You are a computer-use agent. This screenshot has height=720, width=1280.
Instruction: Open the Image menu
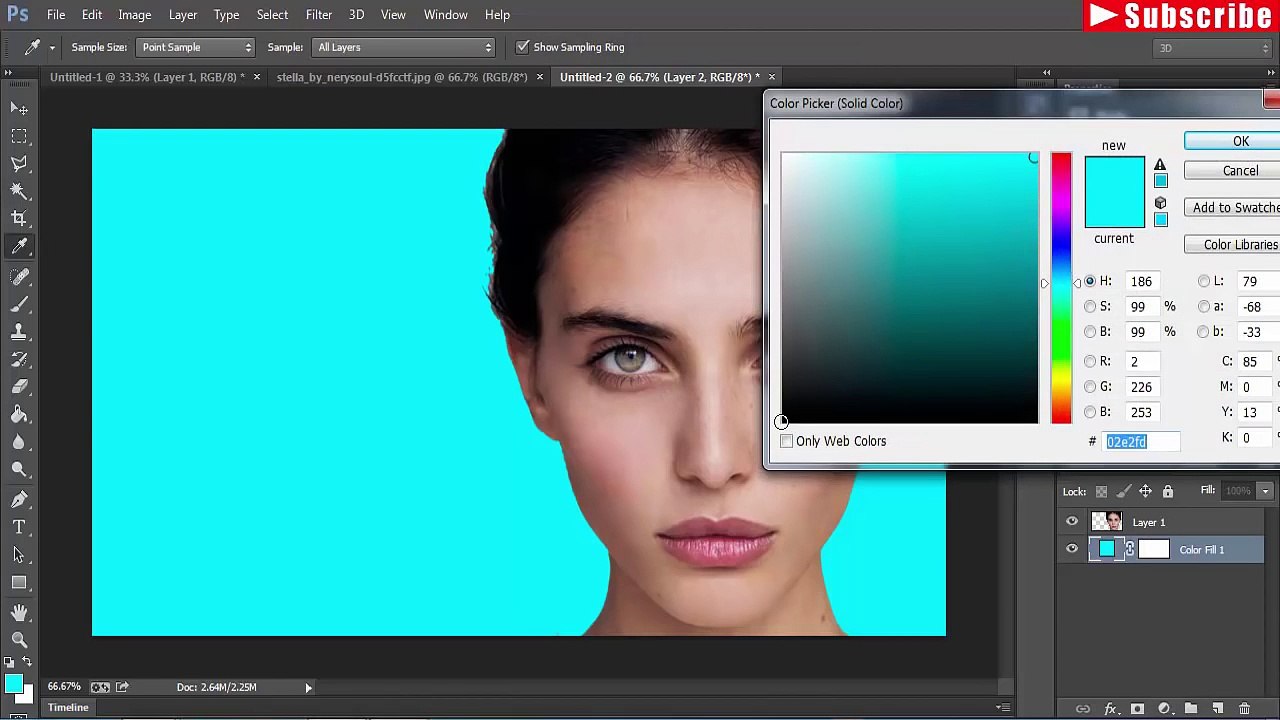[x=134, y=15]
